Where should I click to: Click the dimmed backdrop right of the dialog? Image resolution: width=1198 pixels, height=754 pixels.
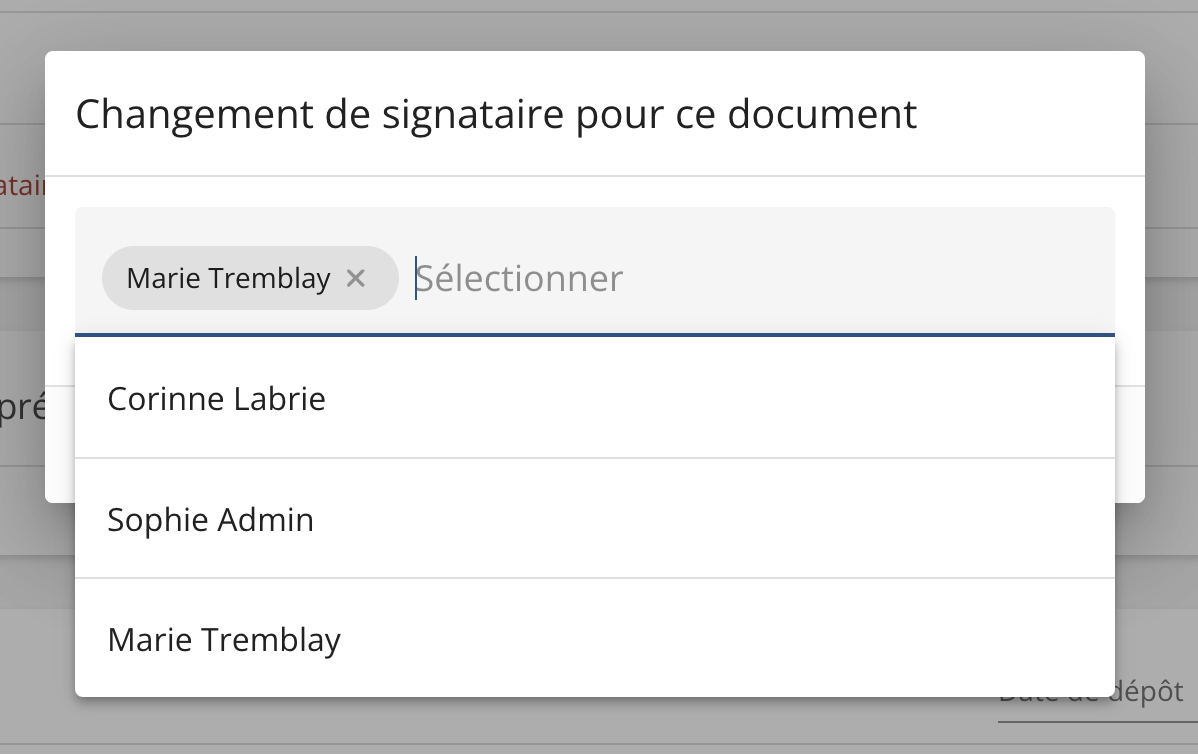point(1172,300)
